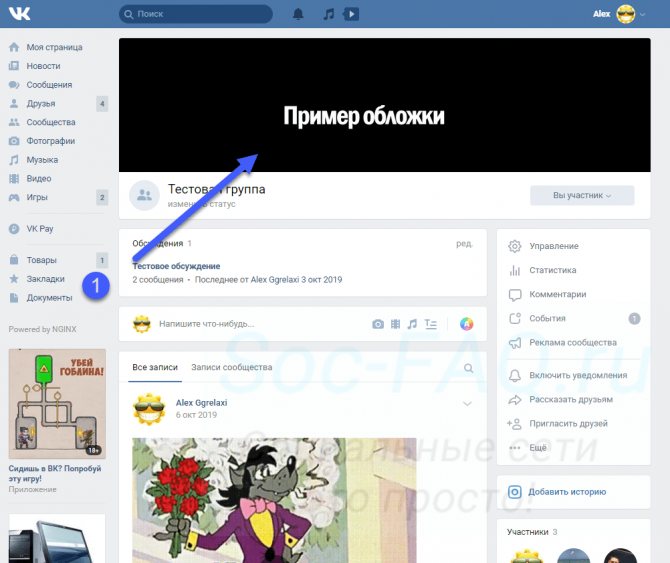The width and height of the screenshot is (670, 563).
Task: Expand the Ещё actions list
Action: click(538, 448)
